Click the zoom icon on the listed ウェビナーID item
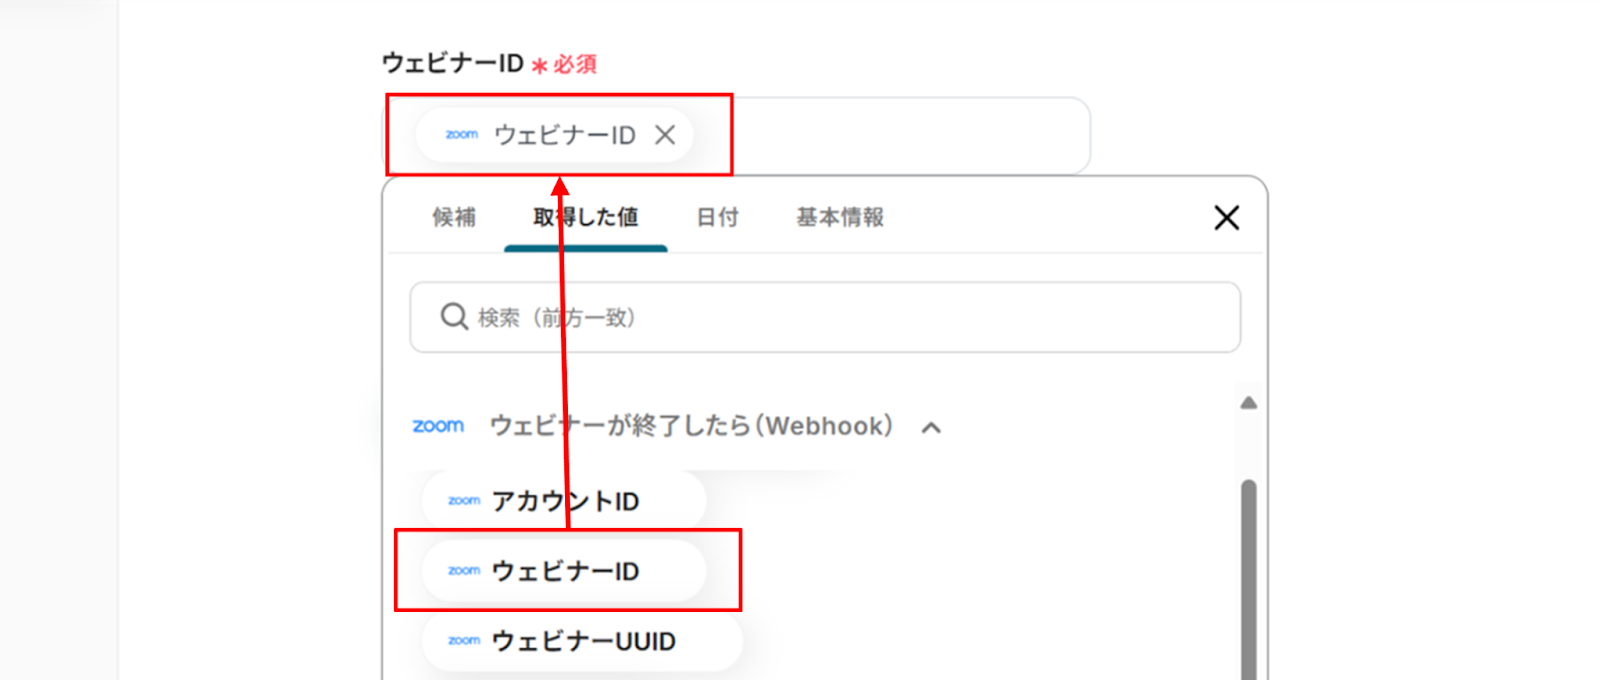Screen dimensions: 1600x680 click(464, 571)
